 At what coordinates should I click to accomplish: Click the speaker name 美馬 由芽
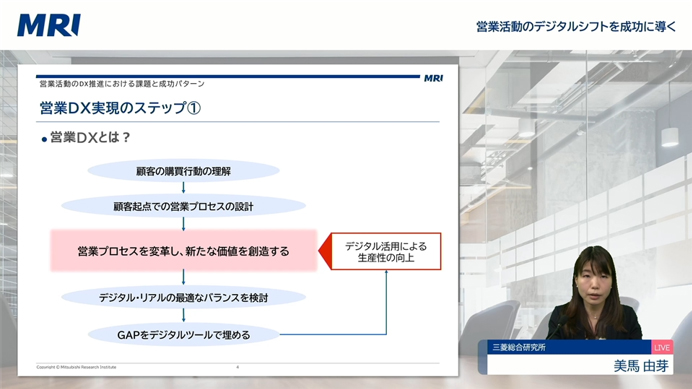(641, 366)
